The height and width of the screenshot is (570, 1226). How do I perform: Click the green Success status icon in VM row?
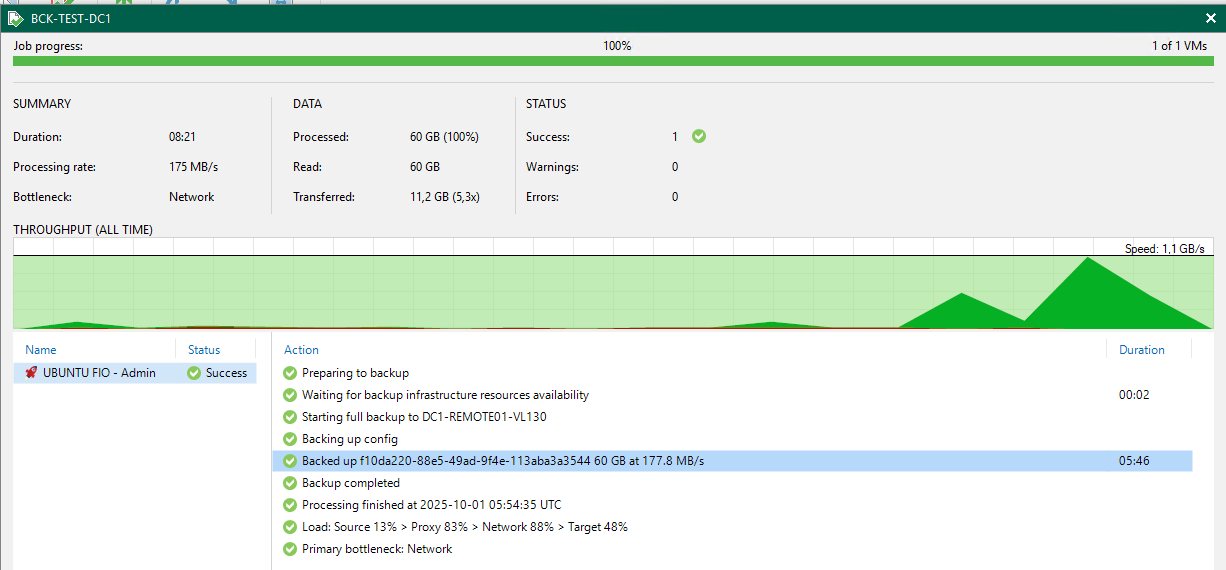point(194,373)
